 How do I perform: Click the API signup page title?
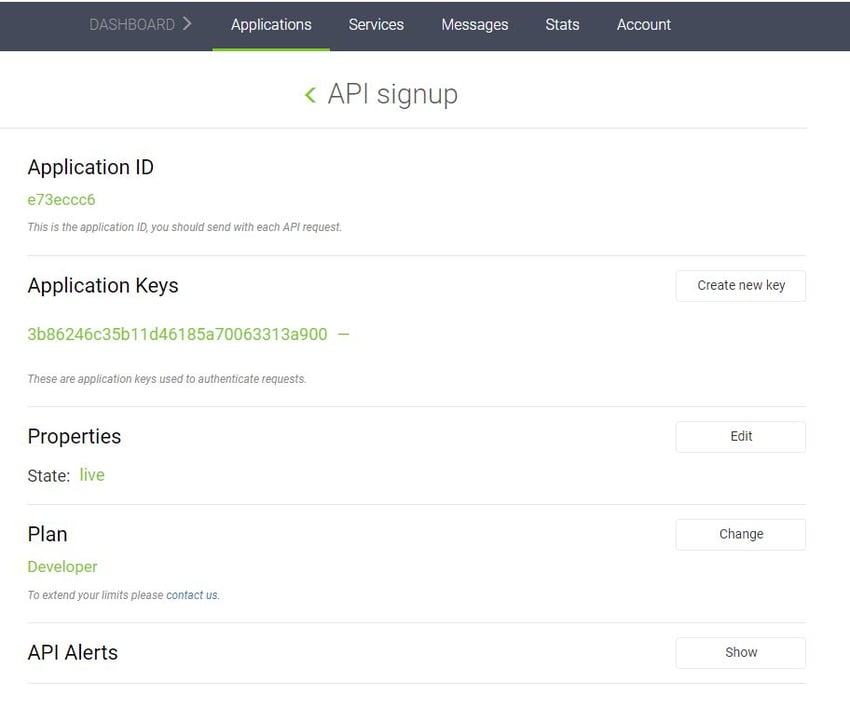[x=392, y=95]
